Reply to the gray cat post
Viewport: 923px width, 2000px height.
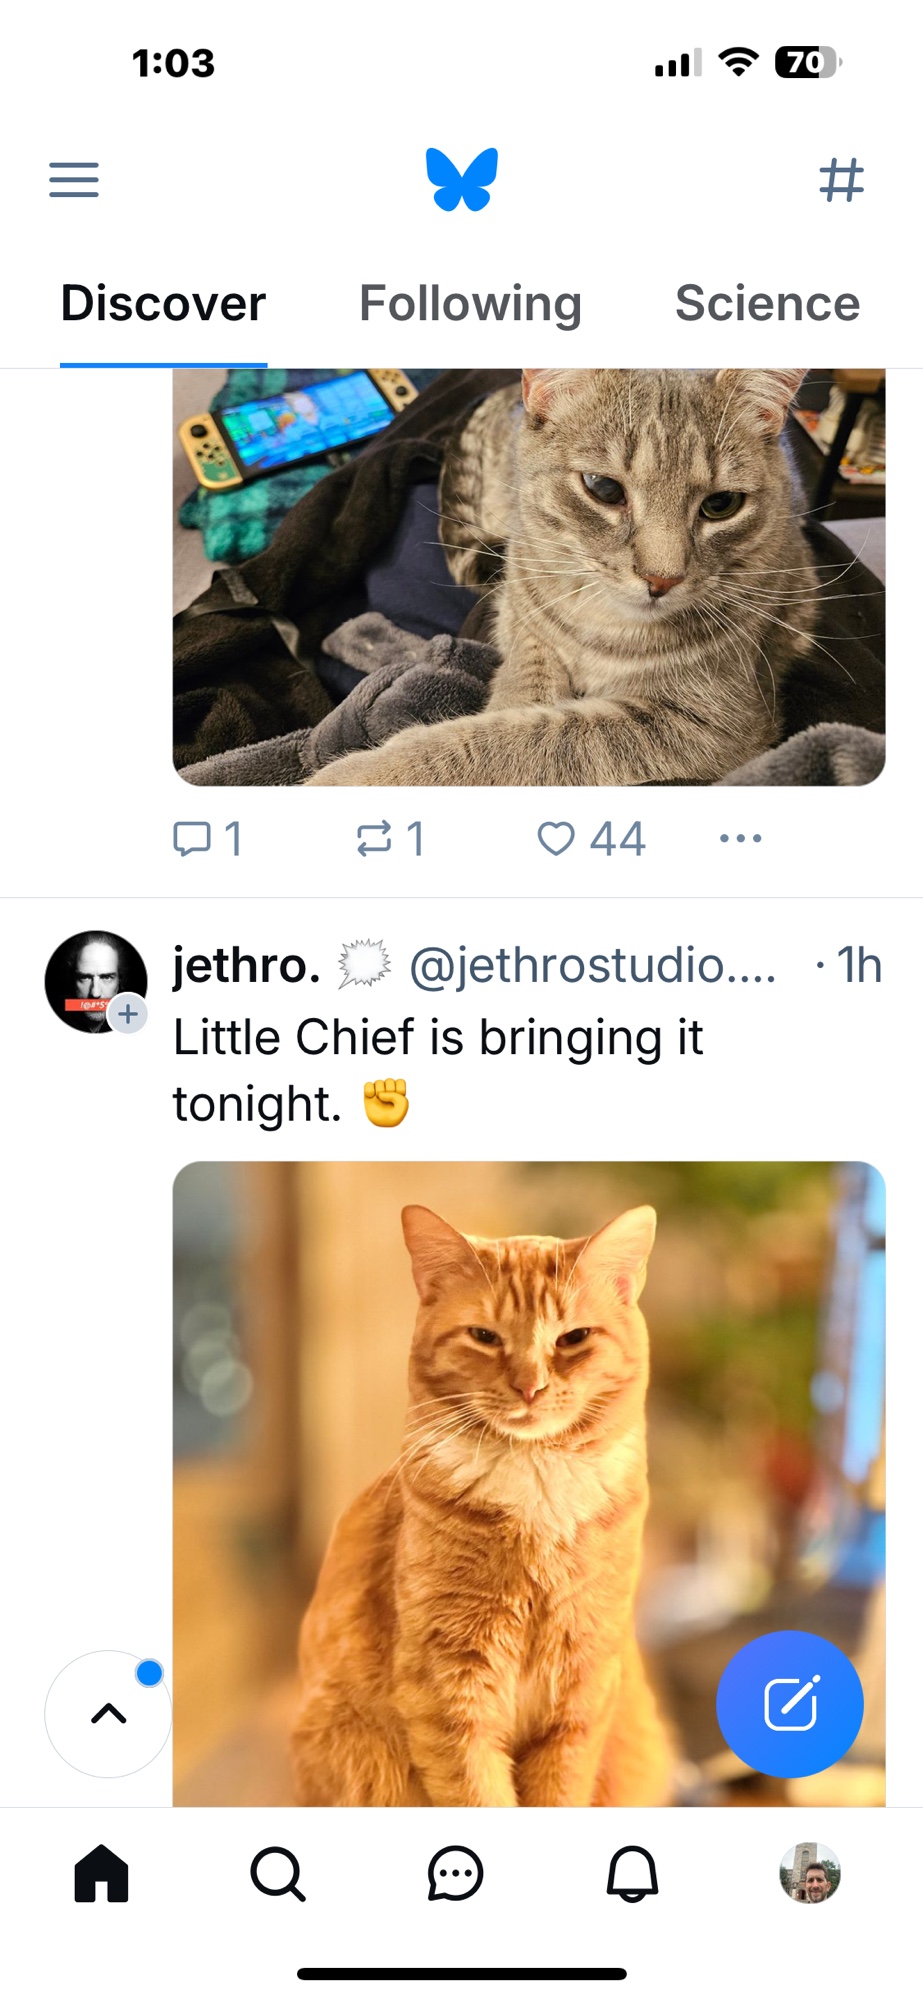[207, 839]
